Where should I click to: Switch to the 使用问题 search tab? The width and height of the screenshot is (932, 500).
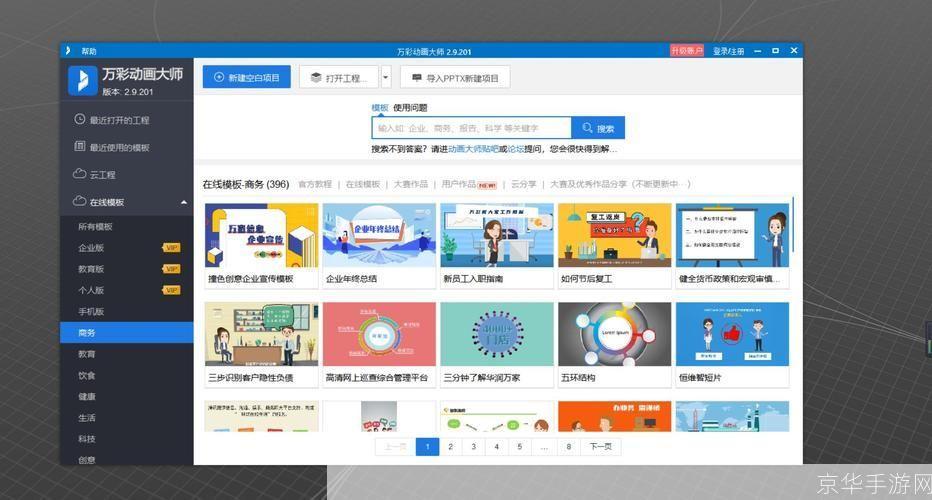pos(410,108)
